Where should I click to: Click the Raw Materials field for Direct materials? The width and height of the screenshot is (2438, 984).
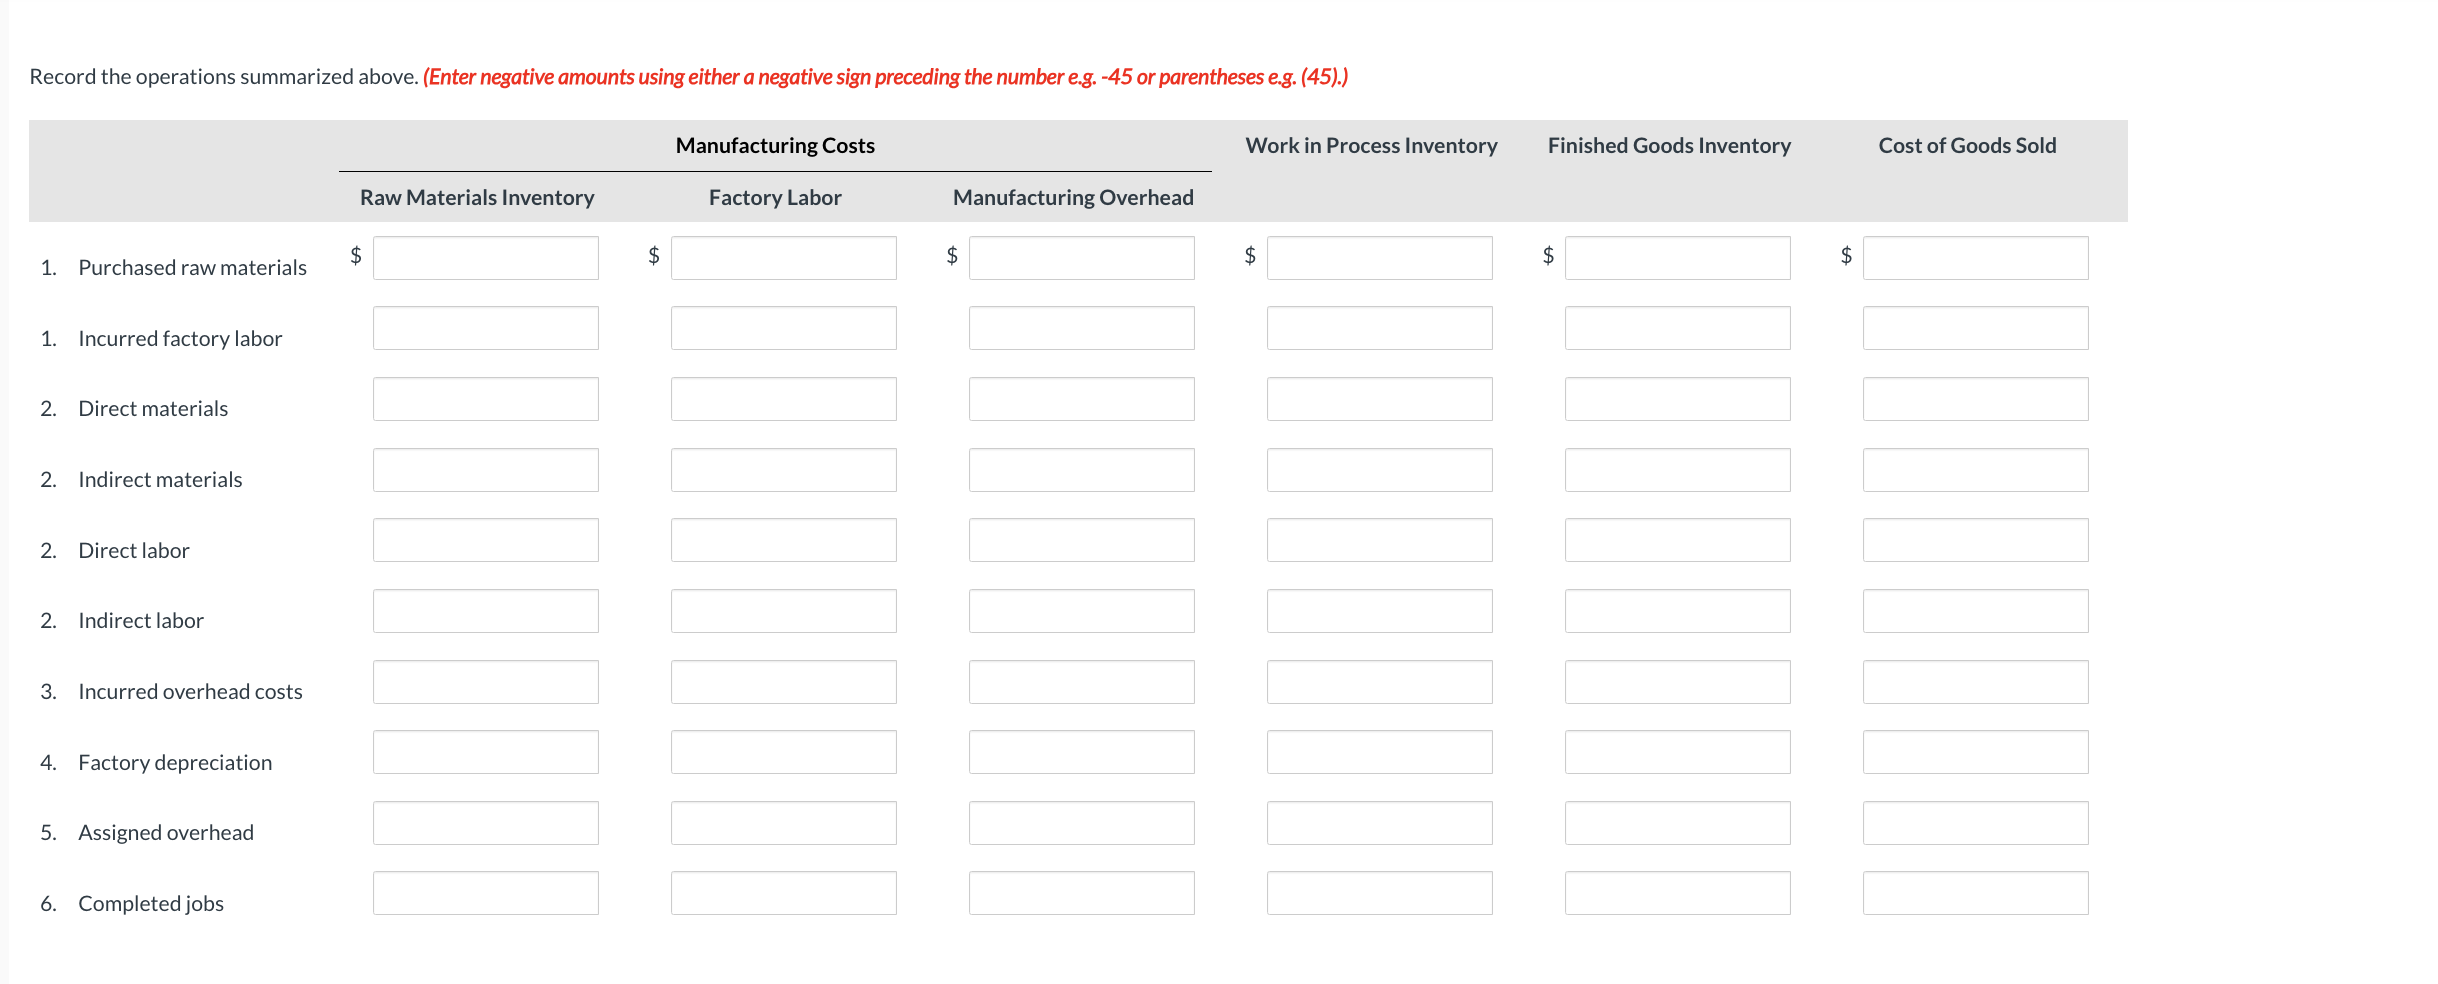coord(484,399)
